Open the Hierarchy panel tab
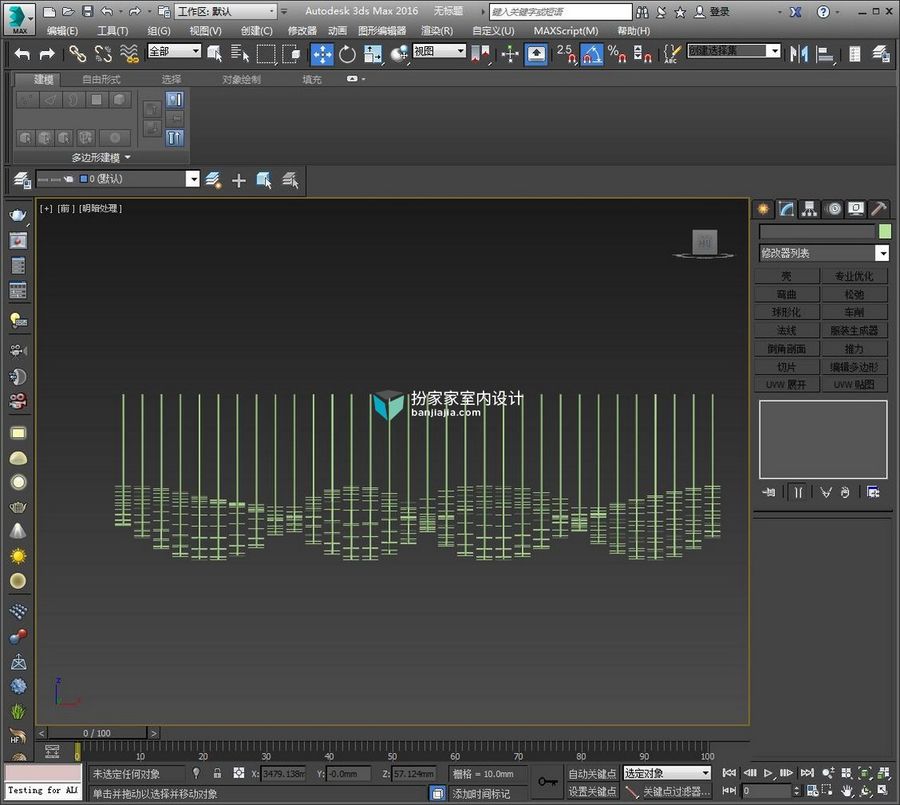The image size is (900, 805). point(809,209)
